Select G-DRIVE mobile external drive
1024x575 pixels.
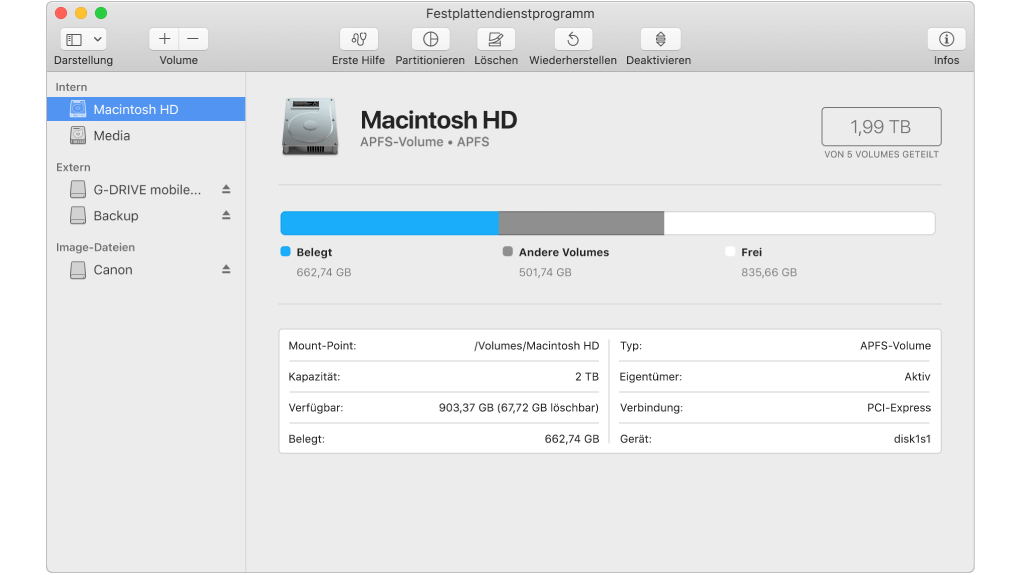(x=147, y=189)
